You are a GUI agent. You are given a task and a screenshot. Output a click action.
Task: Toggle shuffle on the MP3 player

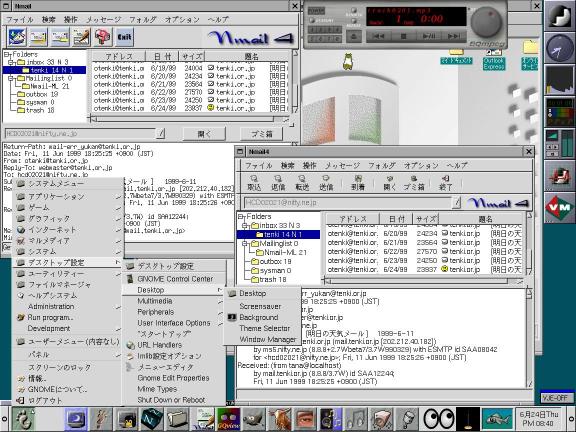click(x=354, y=11)
